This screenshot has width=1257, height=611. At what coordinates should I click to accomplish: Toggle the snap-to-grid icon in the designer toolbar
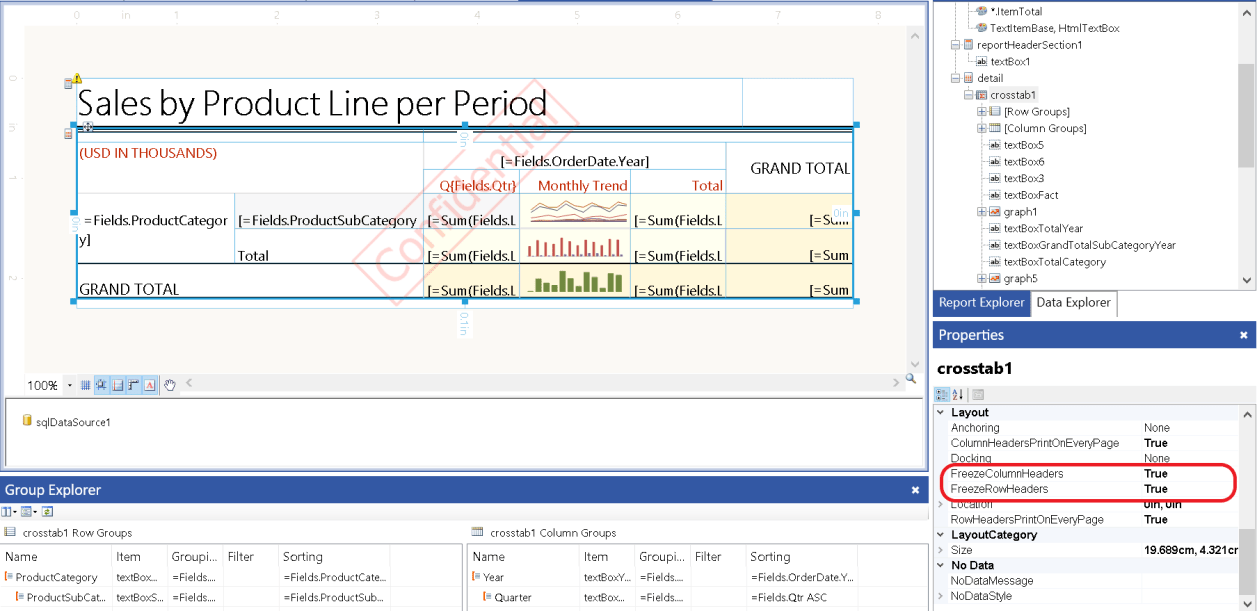(101, 384)
